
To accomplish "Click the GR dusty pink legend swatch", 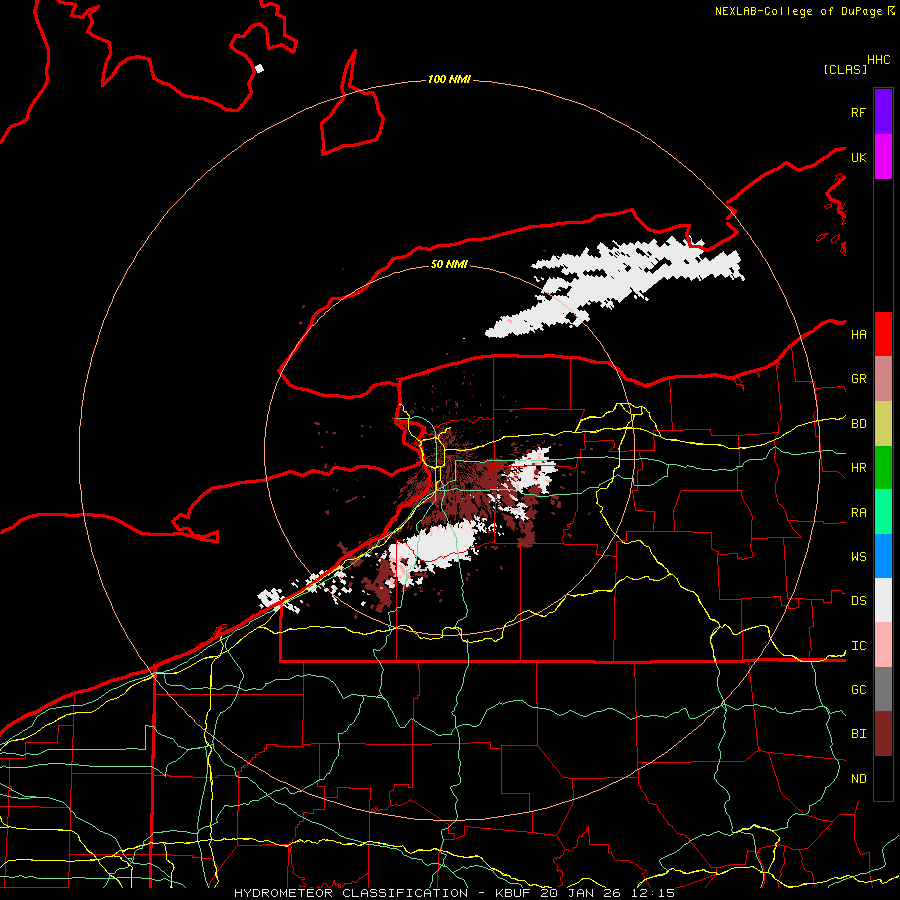I will click(x=883, y=378).
